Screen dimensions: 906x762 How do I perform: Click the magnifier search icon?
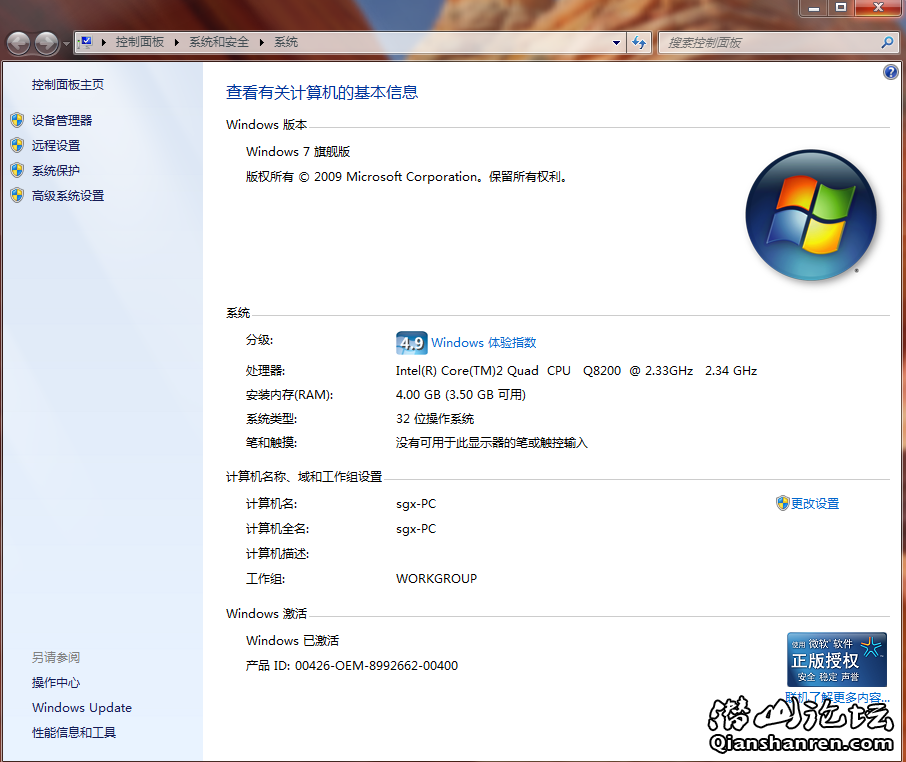888,42
